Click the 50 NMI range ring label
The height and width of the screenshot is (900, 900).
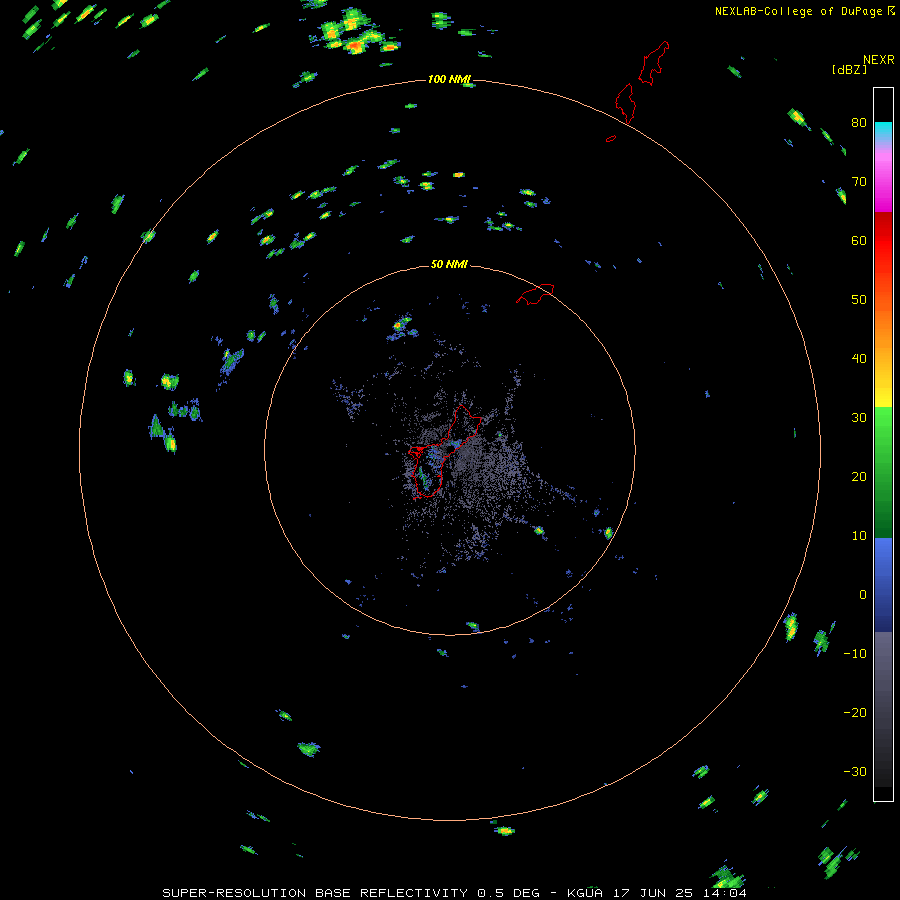point(449,264)
